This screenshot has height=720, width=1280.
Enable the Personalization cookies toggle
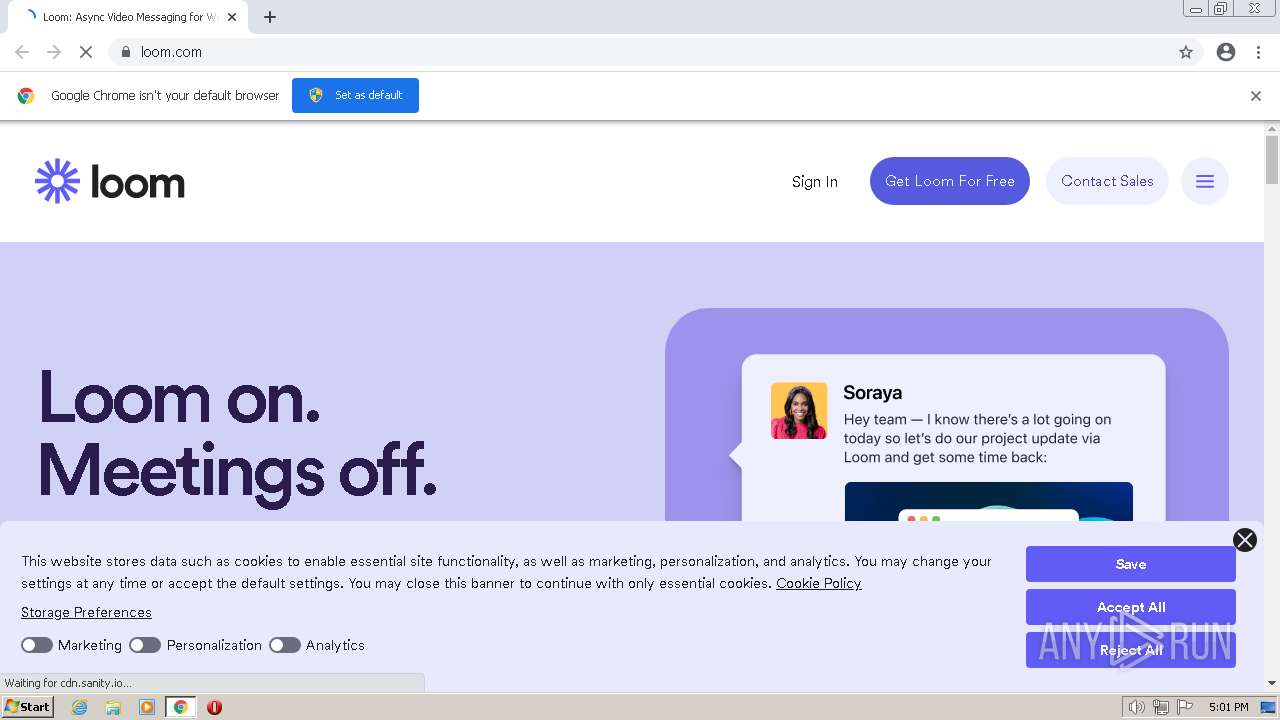(x=145, y=645)
